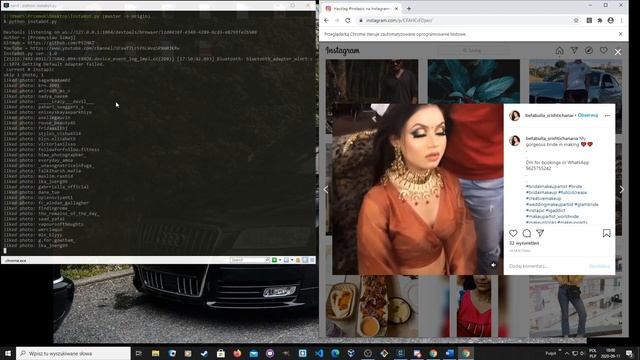Screen dimensions: 640x360
Task: Click the #bride hashtag
Action: coord(576,187)
